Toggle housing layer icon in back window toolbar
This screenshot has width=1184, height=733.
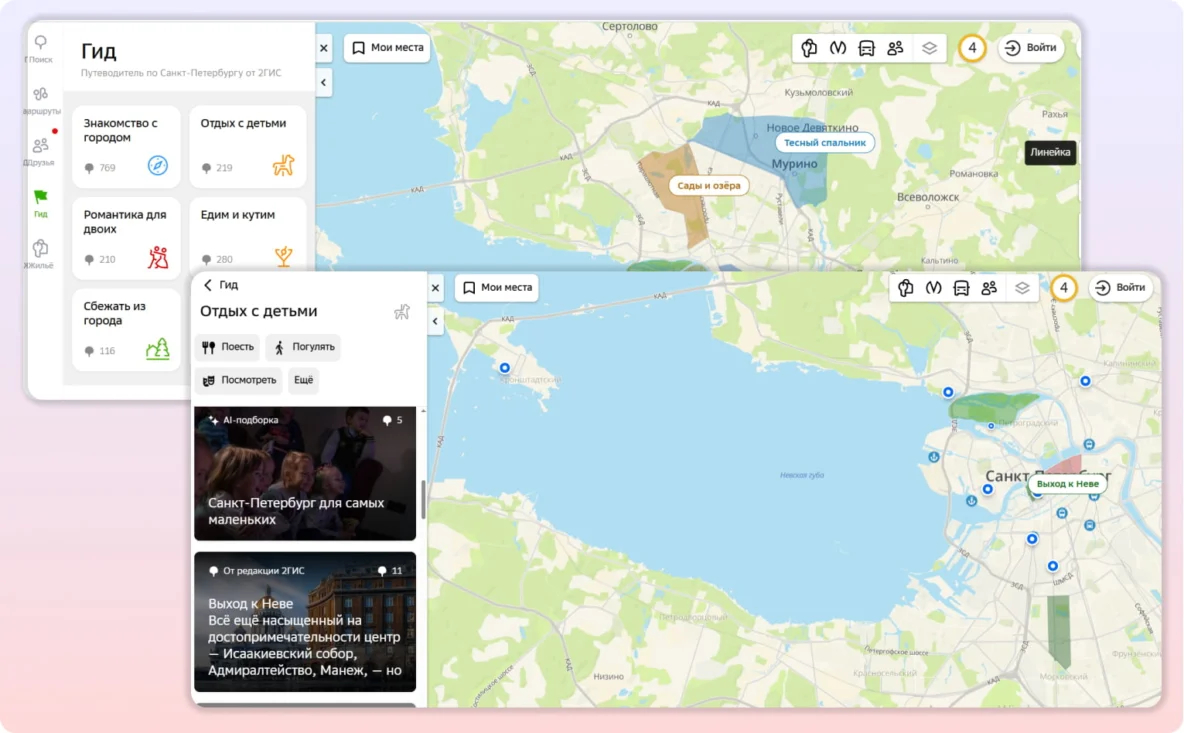tap(809, 48)
